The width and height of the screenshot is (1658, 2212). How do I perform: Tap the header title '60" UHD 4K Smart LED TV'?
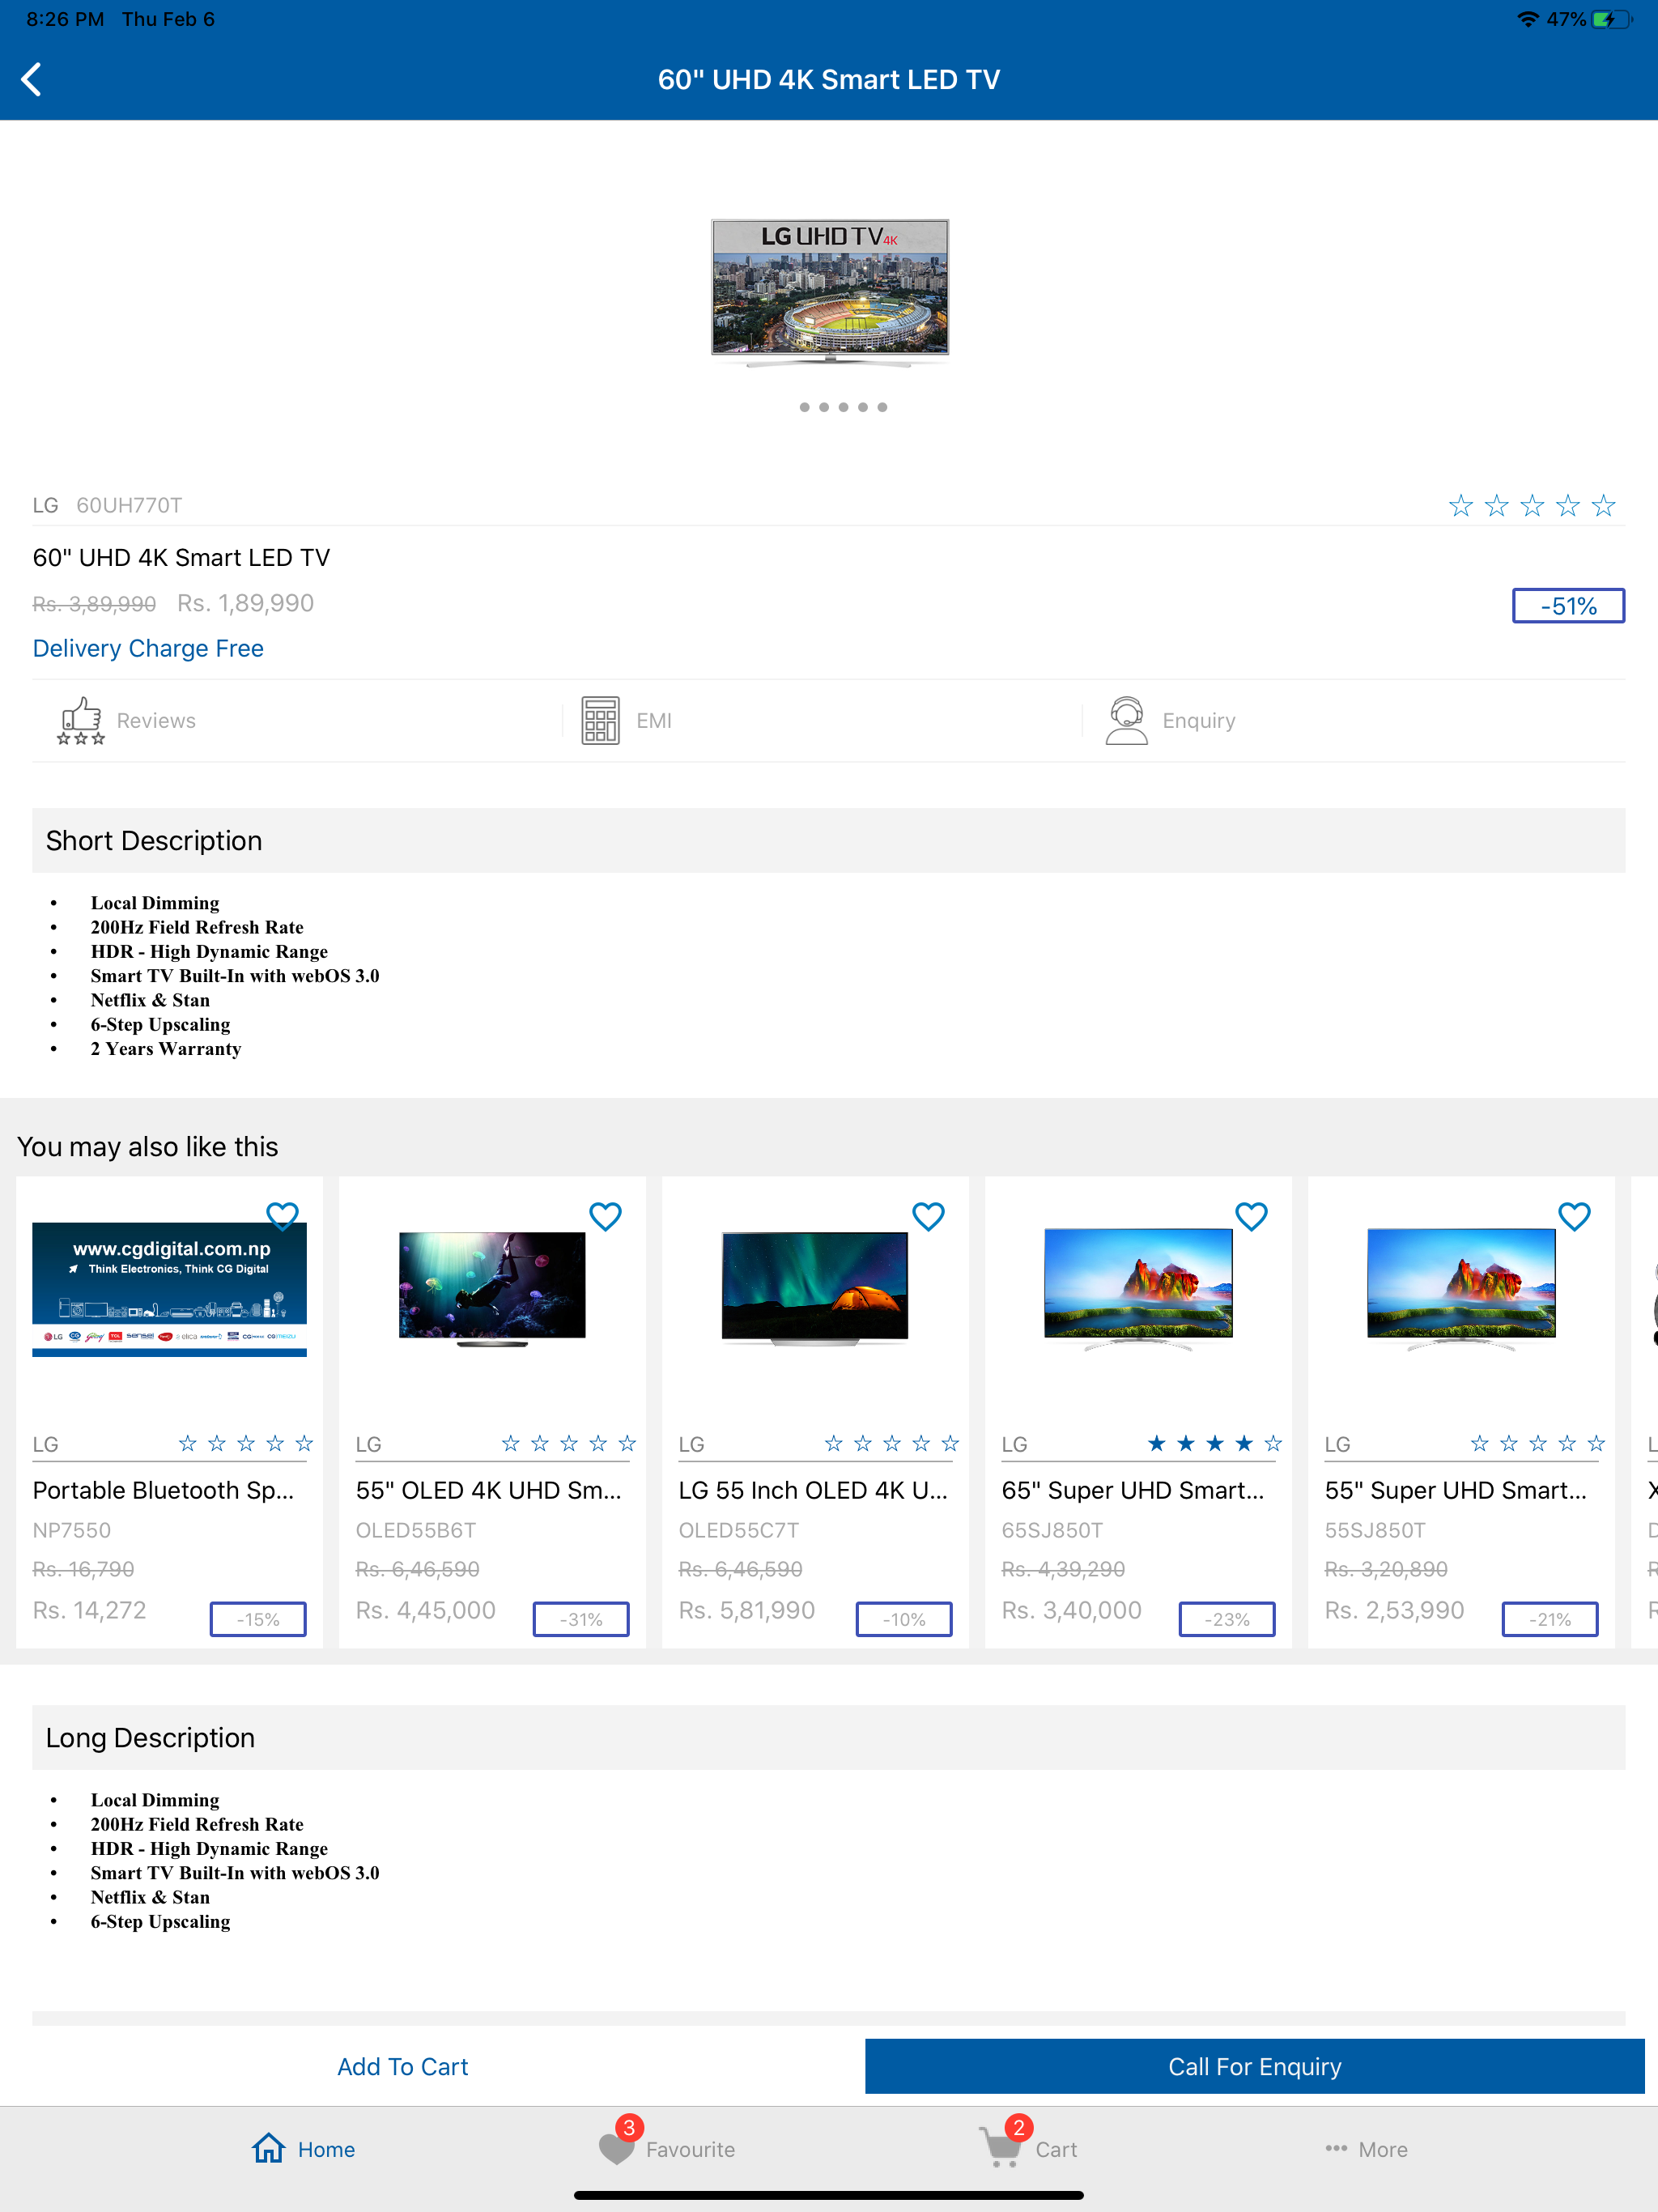click(x=829, y=80)
